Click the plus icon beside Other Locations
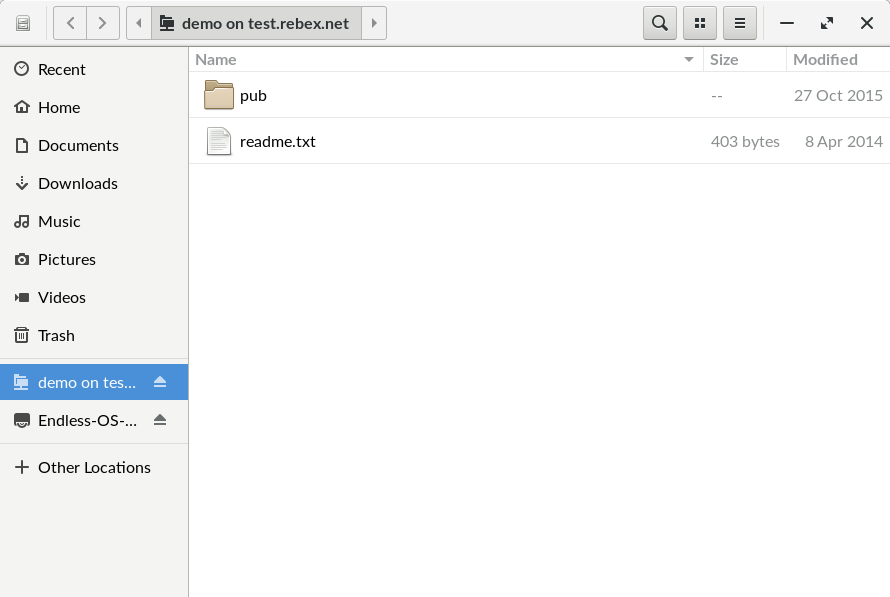This screenshot has width=890, height=597. (22, 467)
